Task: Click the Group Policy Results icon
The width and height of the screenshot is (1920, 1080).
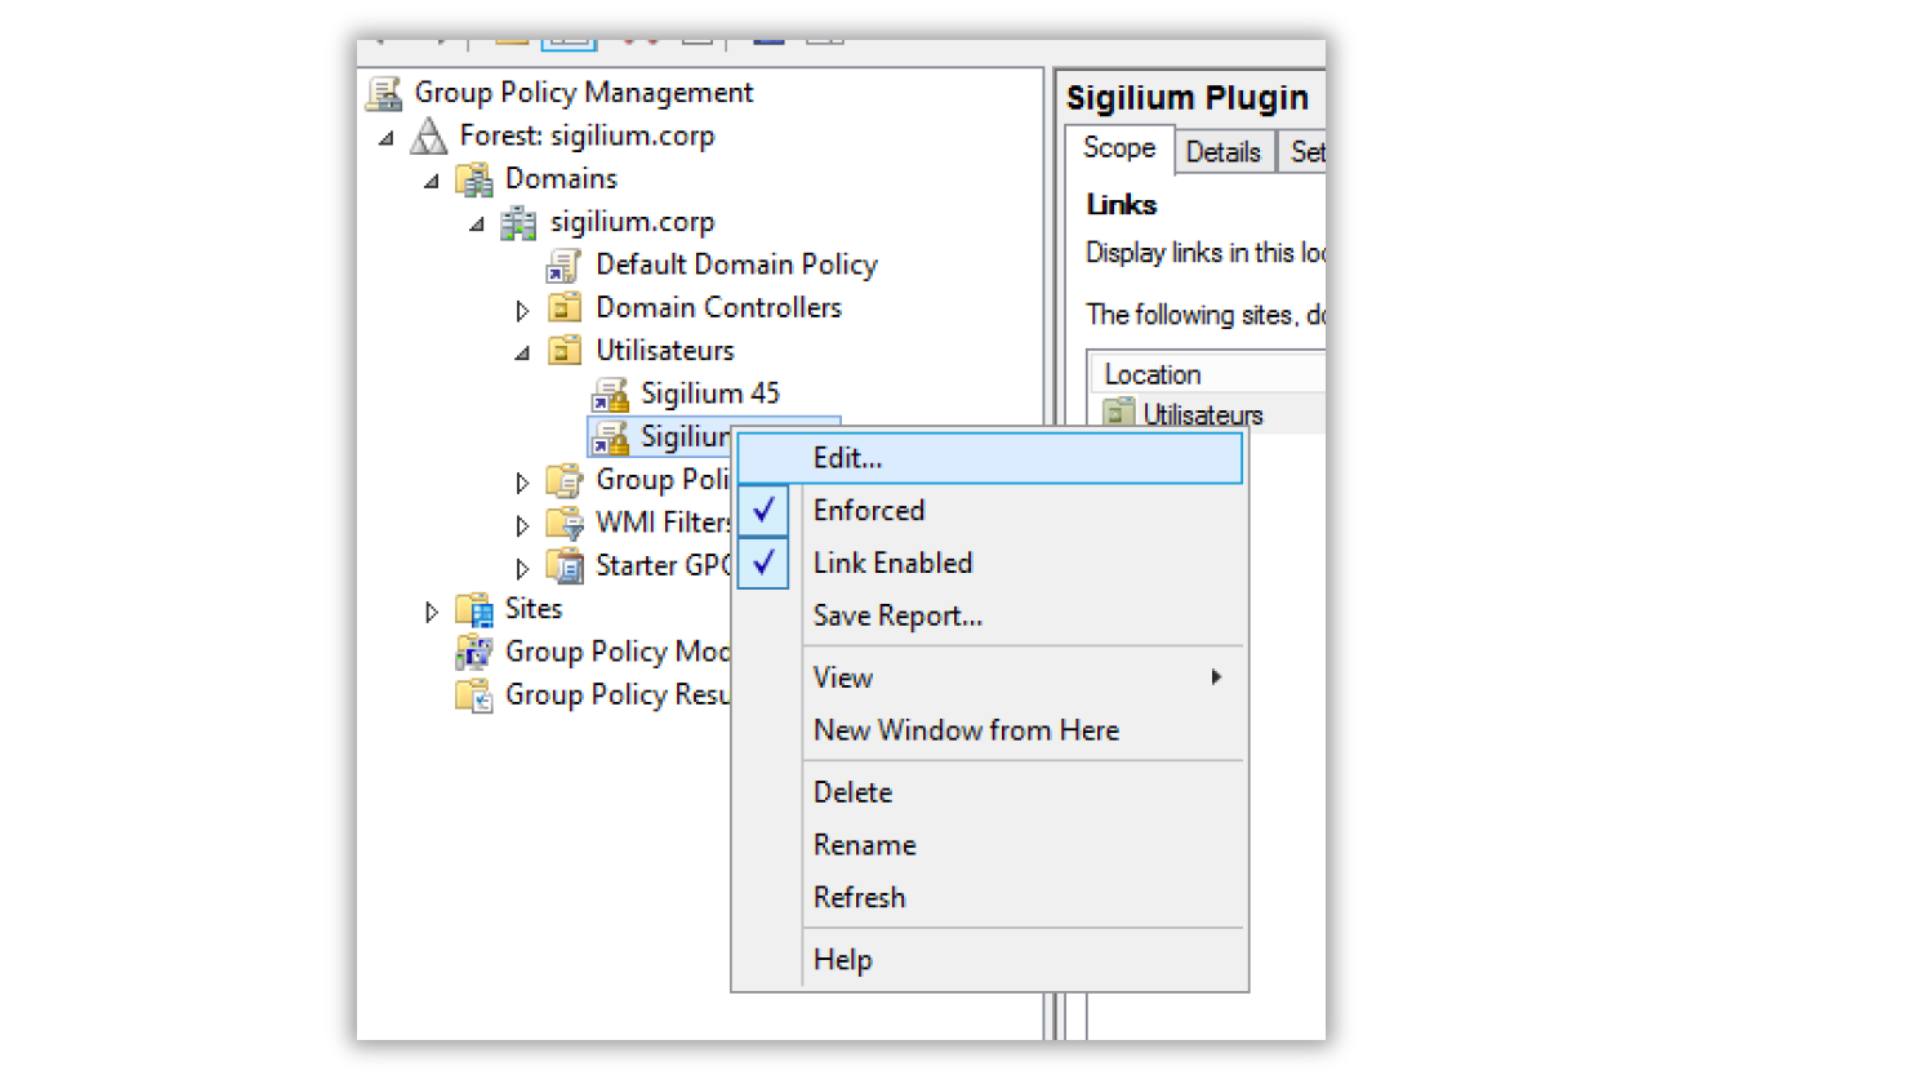Action: click(x=474, y=695)
